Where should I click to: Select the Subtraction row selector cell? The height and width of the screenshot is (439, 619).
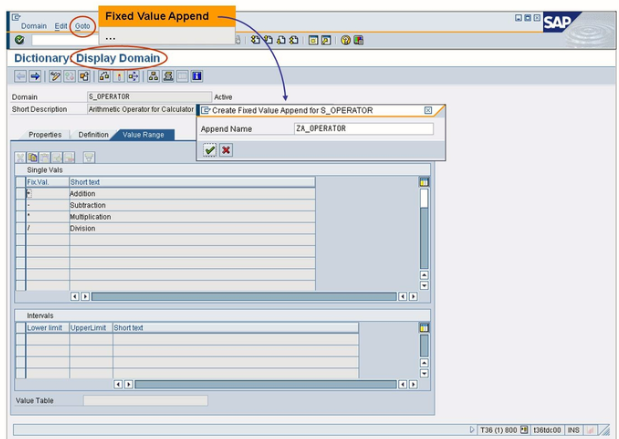point(20,205)
